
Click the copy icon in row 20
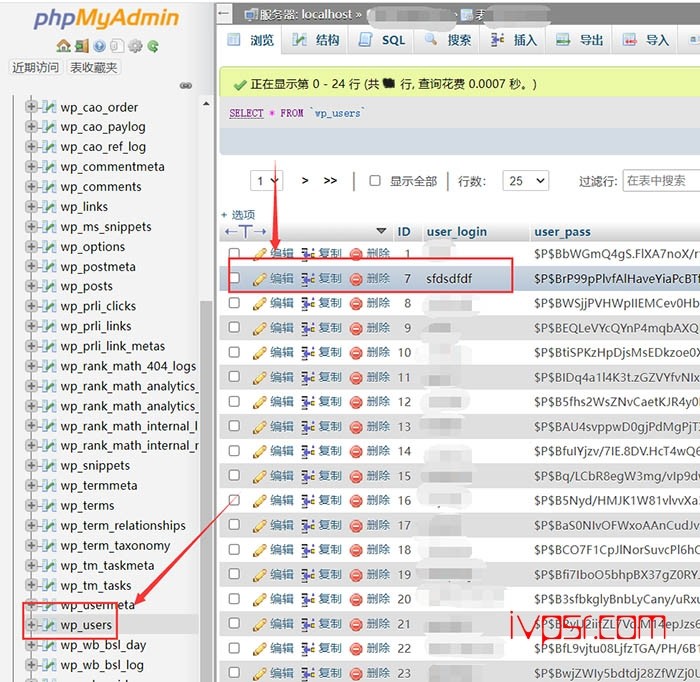tap(308, 599)
